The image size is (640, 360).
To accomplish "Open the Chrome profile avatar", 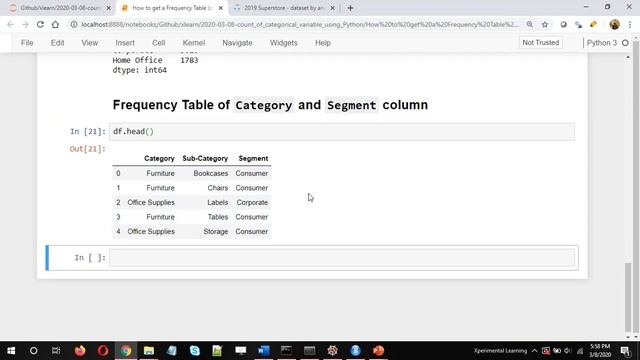I will tap(614, 24).
